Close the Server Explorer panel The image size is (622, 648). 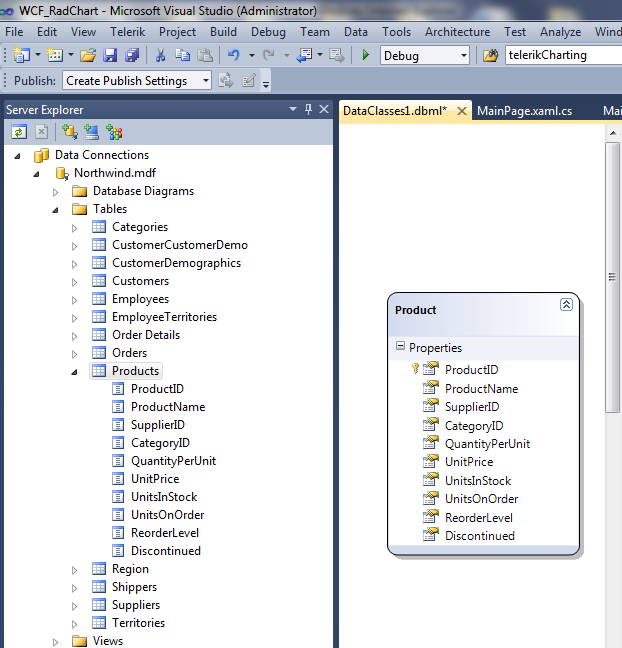(x=324, y=109)
